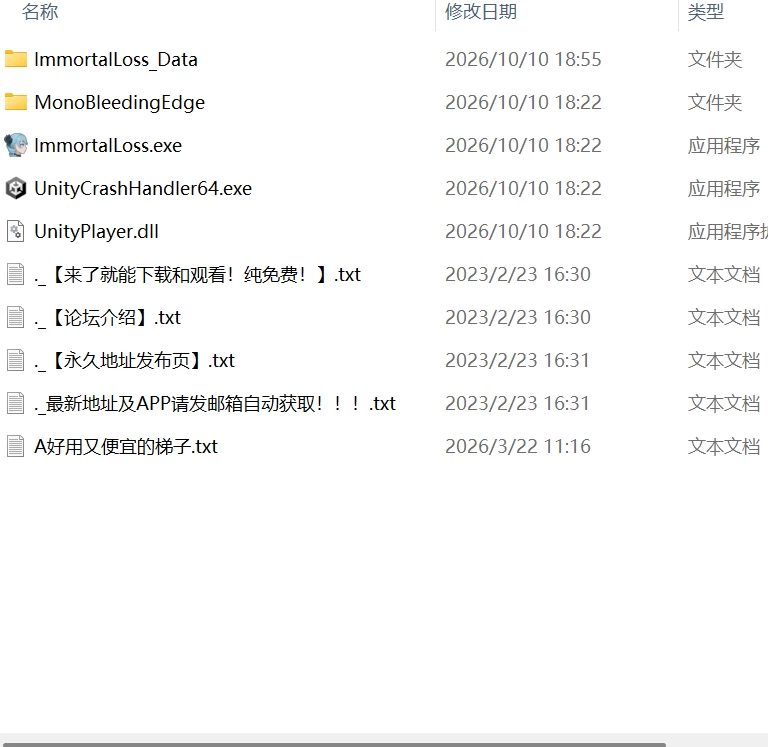Click date 2026/10/10 18:55 of ImmortalLoss_Data
Screen dimensions: 768x747
tap(523, 60)
